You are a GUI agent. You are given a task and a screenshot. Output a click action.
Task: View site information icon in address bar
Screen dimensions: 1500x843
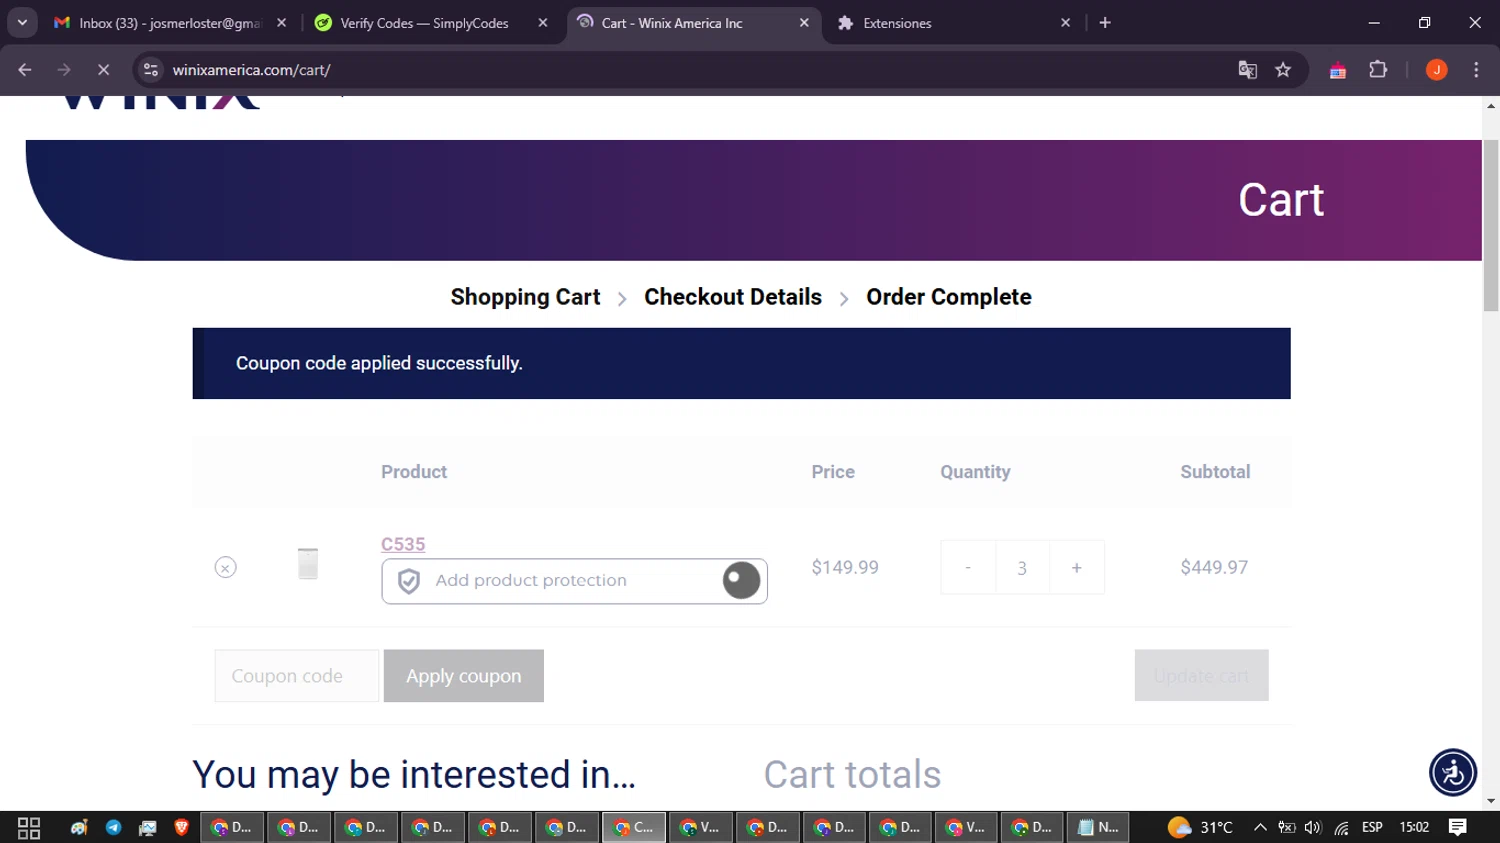click(x=151, y=70)
